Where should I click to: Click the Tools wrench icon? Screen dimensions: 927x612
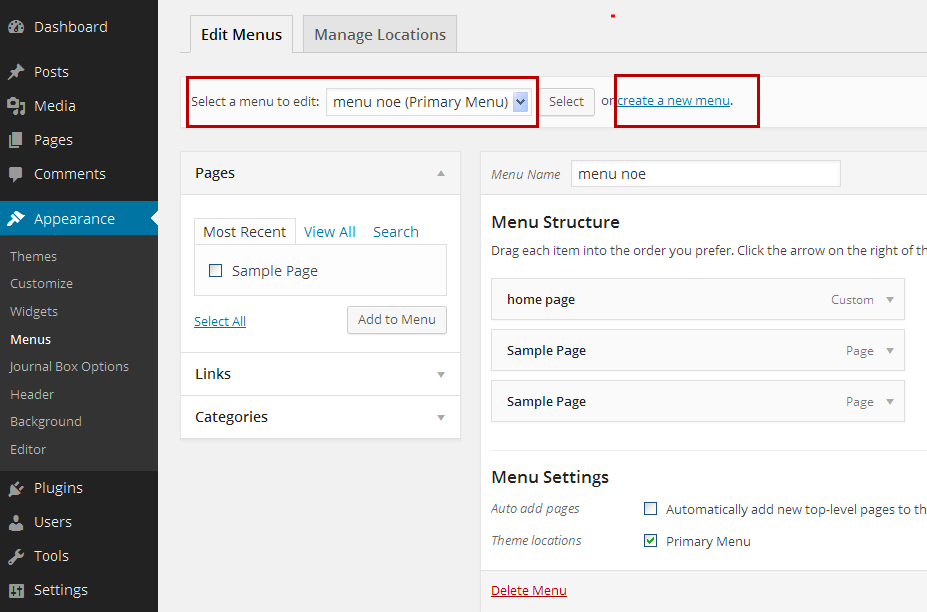pyautogui.click(x=16, y=556)
